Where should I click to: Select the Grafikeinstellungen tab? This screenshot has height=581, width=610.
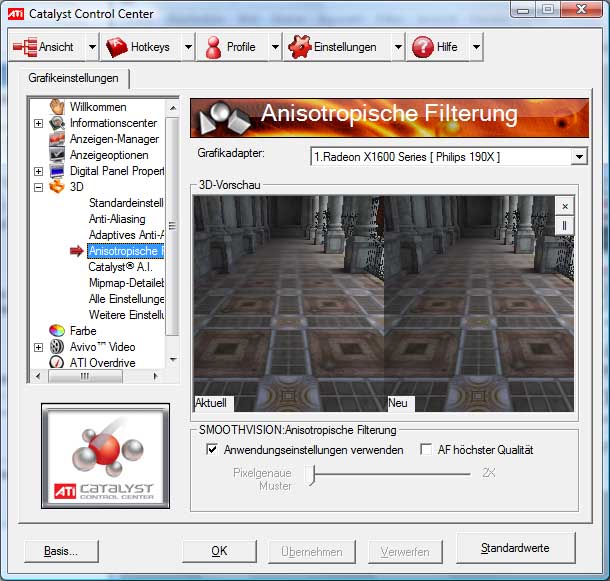coord(73,78)
